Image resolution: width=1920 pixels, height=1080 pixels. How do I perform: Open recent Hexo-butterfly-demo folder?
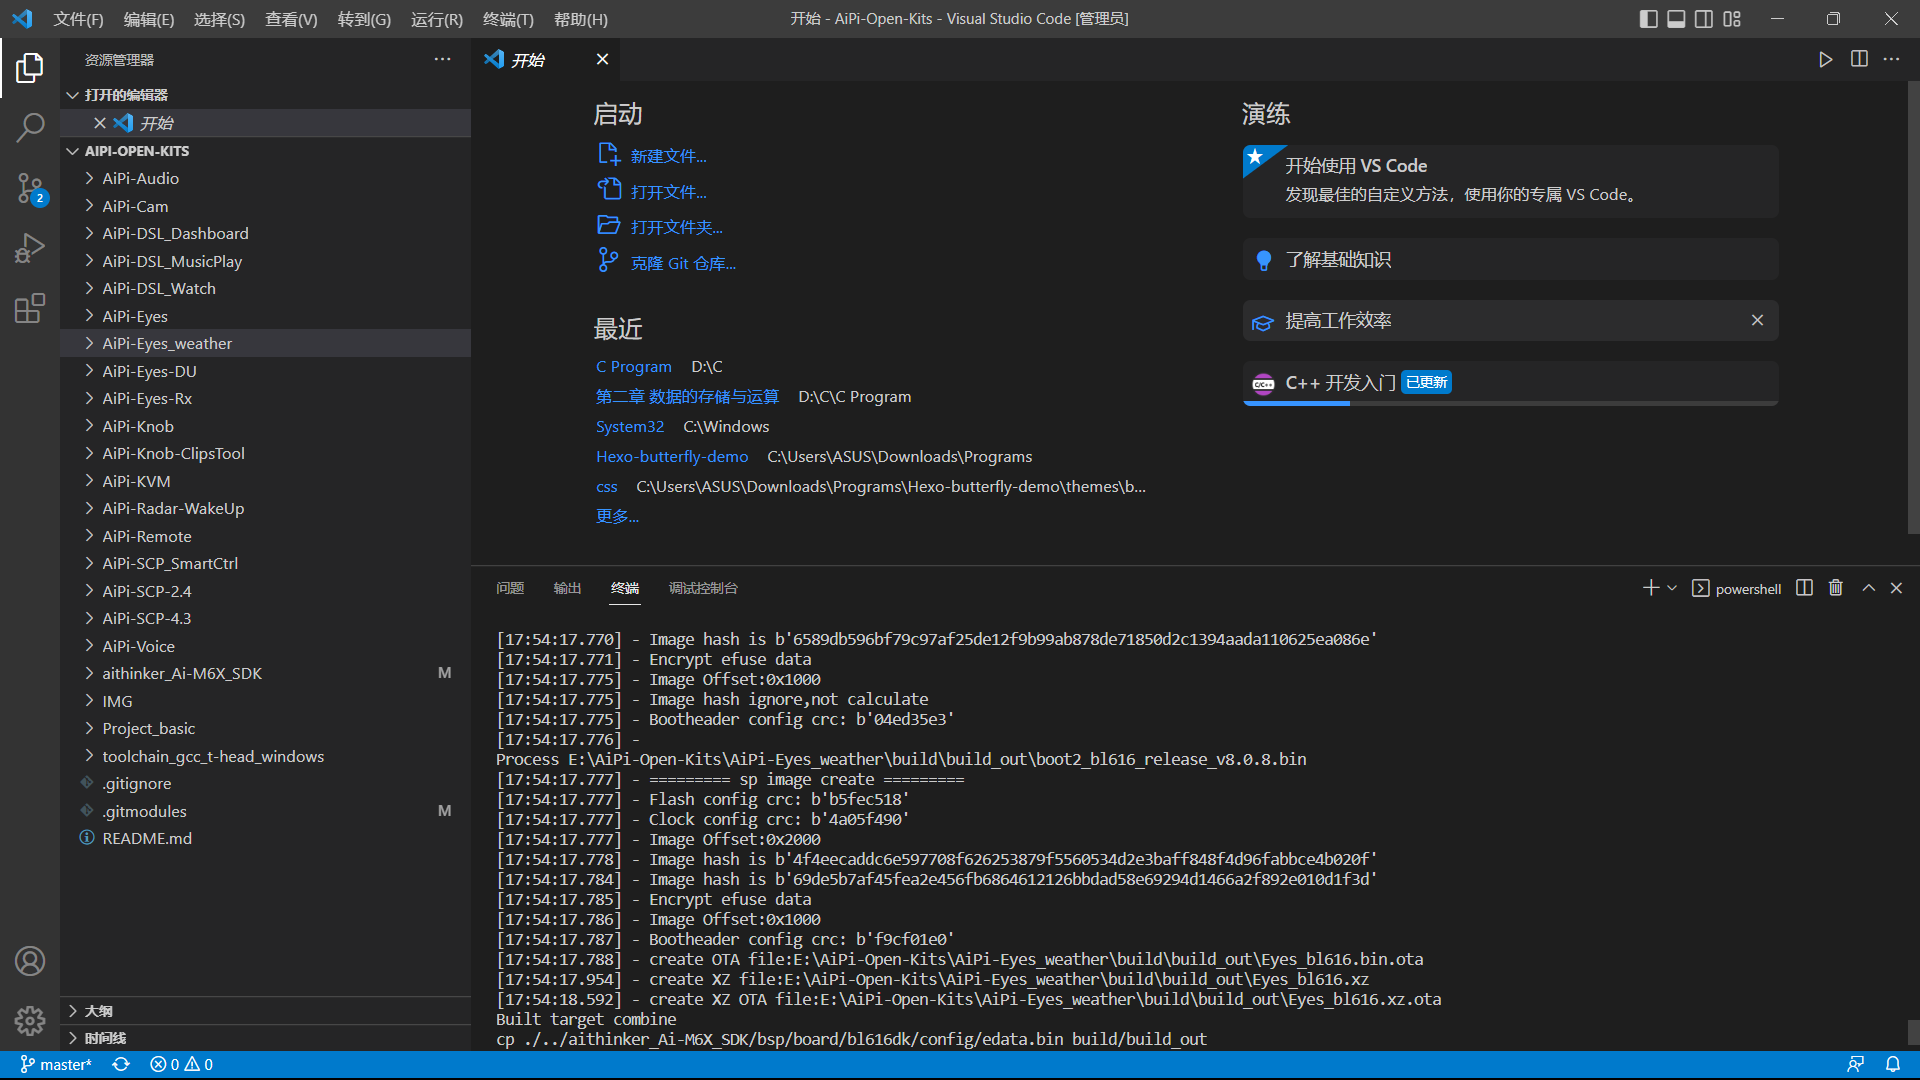coord(672,456)
